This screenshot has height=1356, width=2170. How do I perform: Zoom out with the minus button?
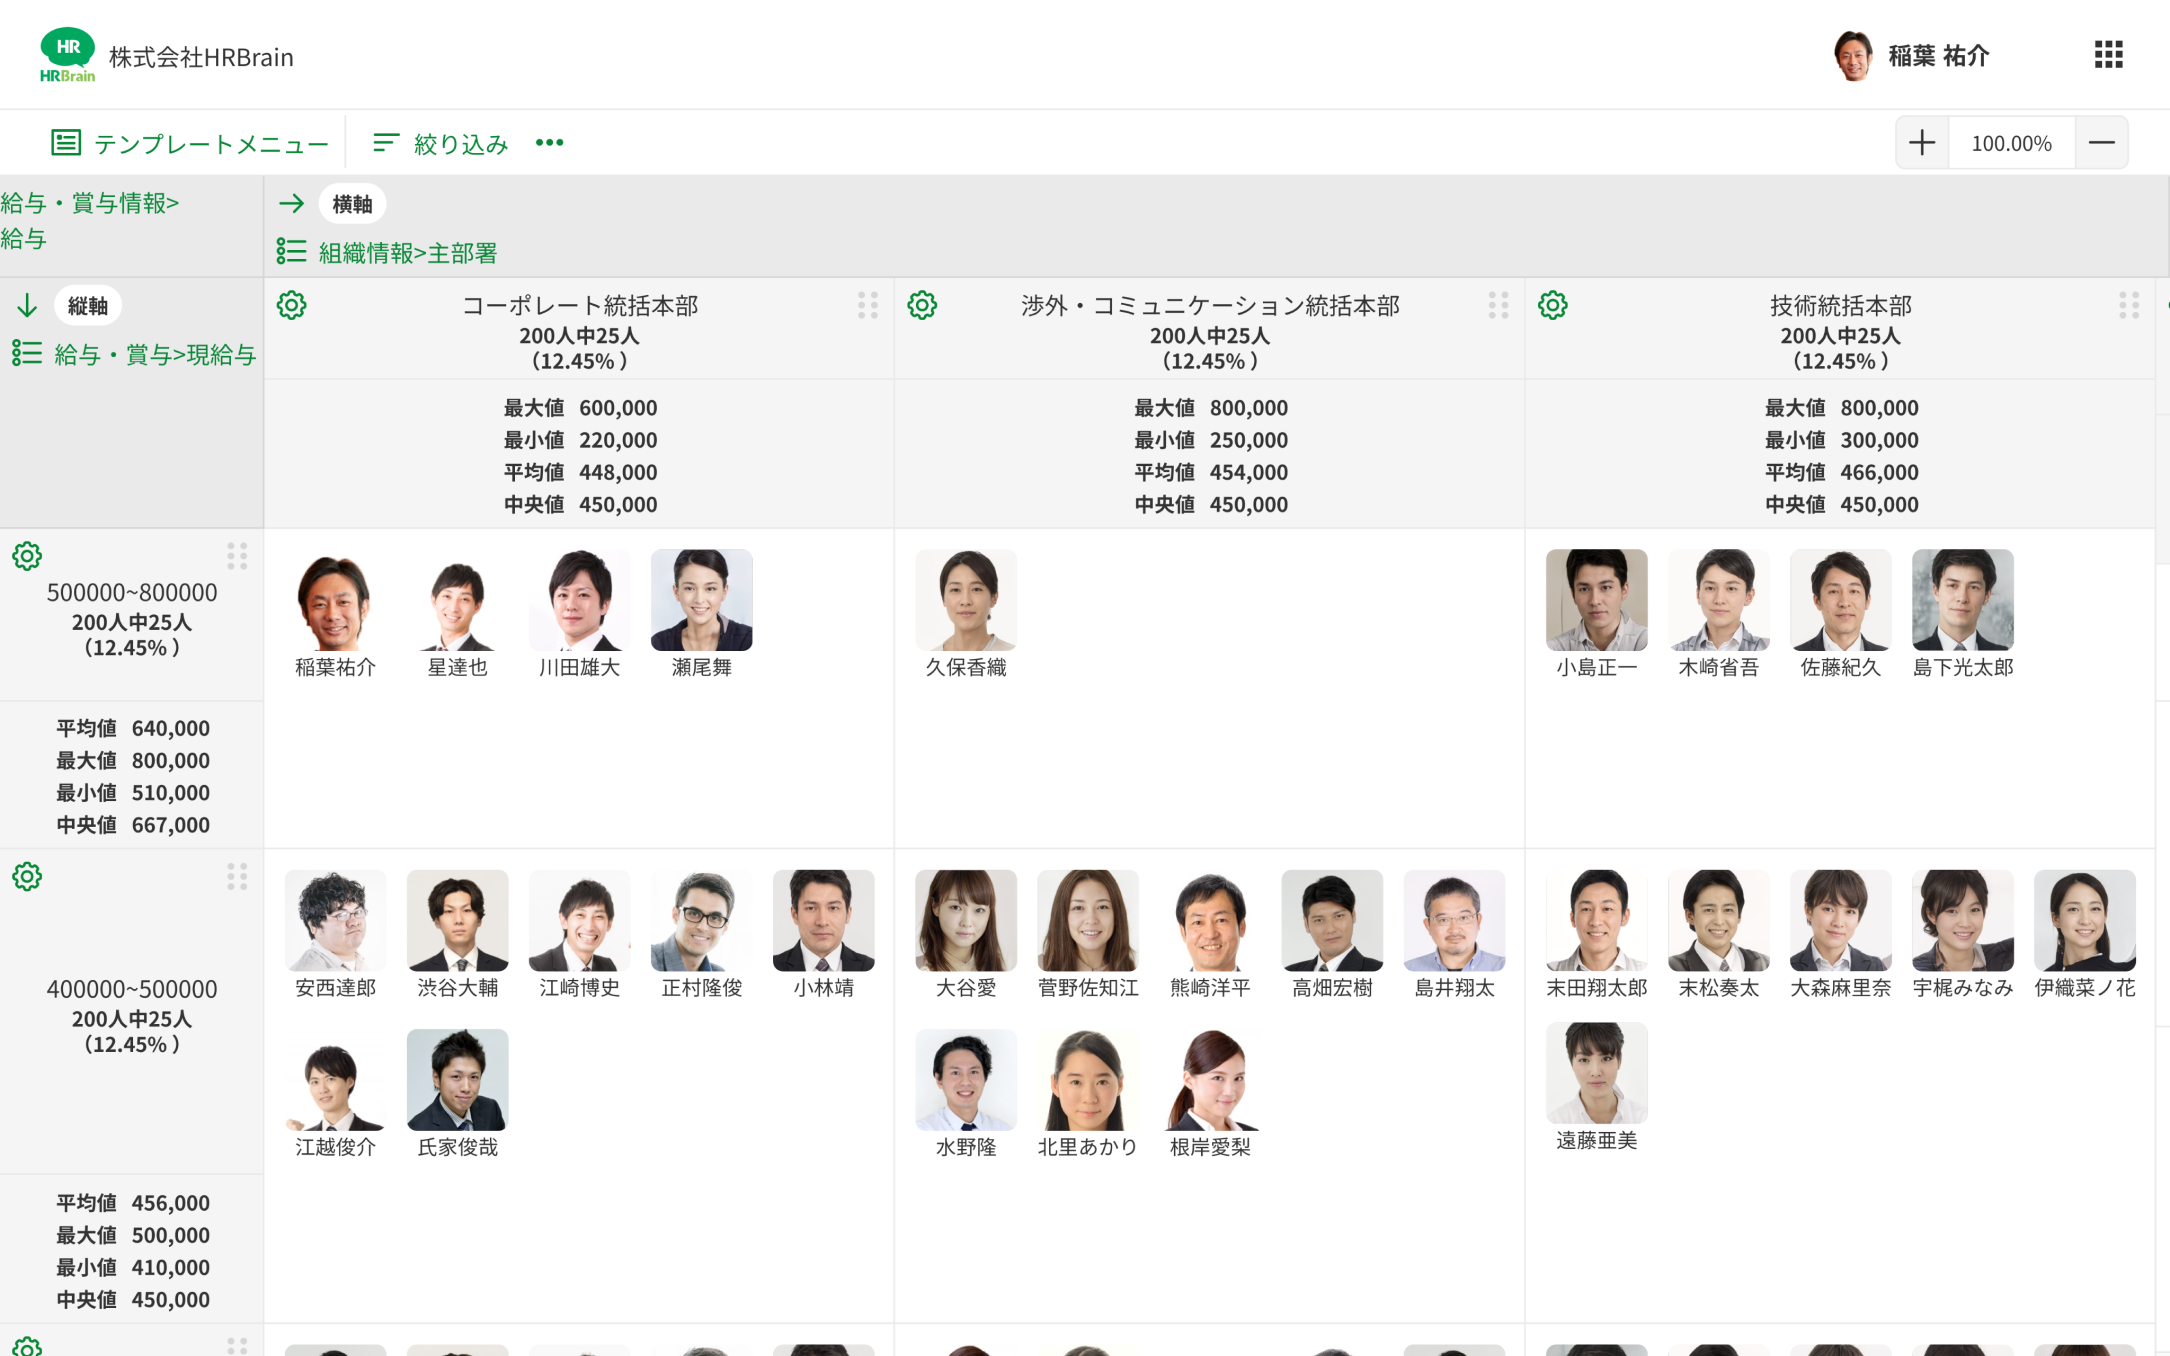click(x=2101, y=143)
